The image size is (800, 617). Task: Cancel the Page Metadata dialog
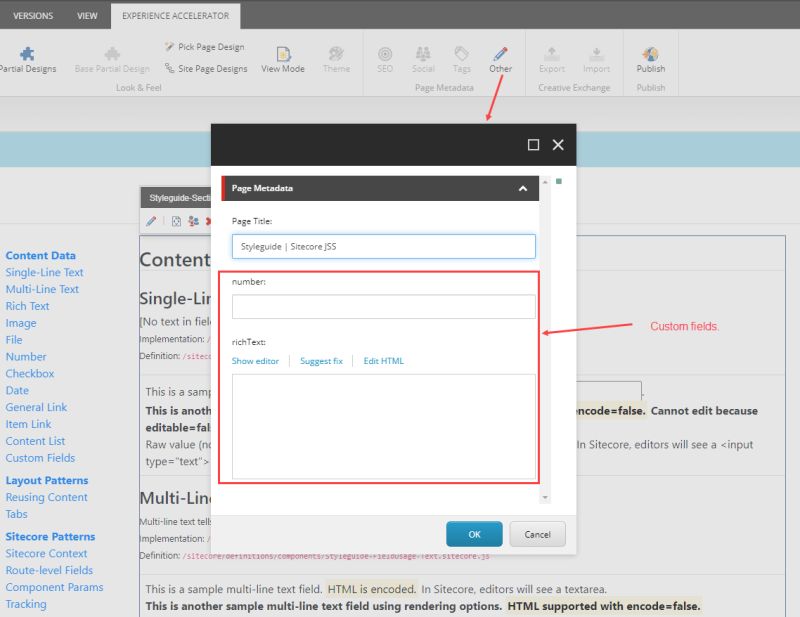coord(537,534)
